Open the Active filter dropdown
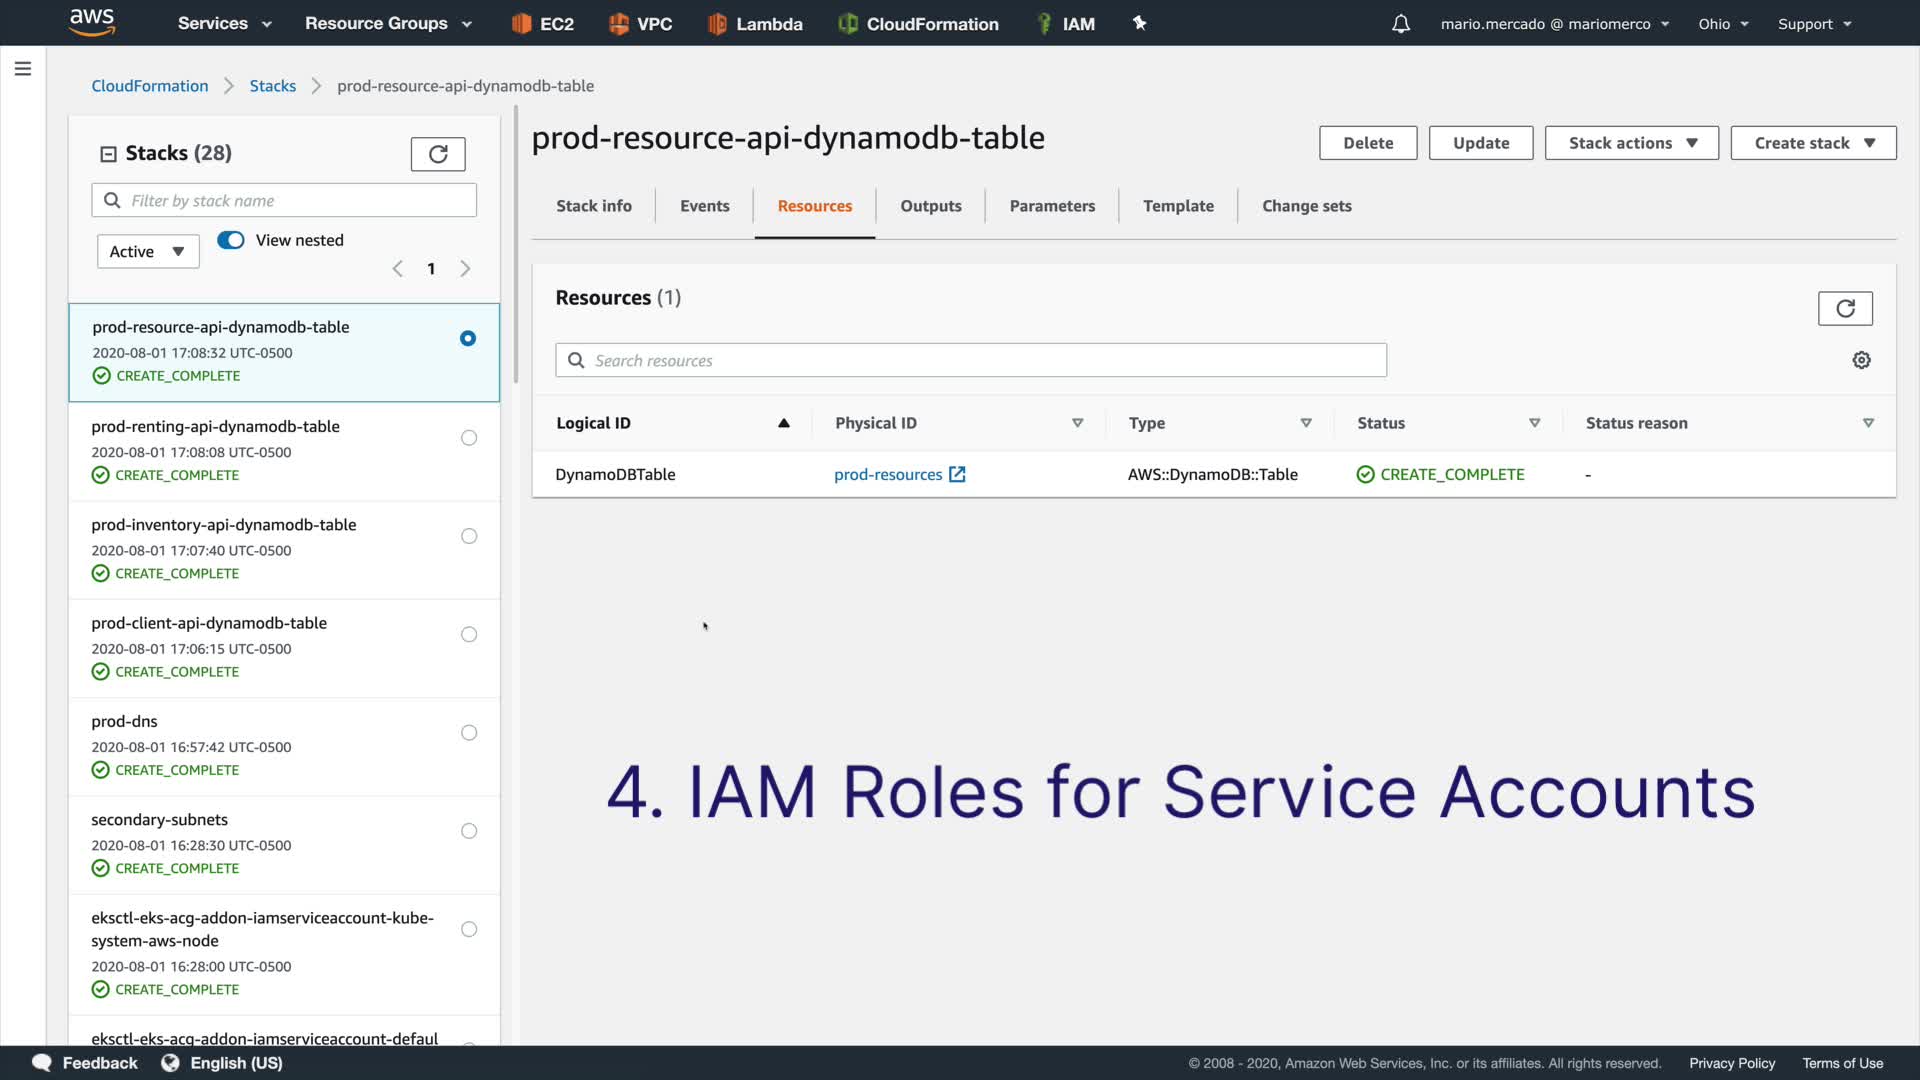 (148, 252)
